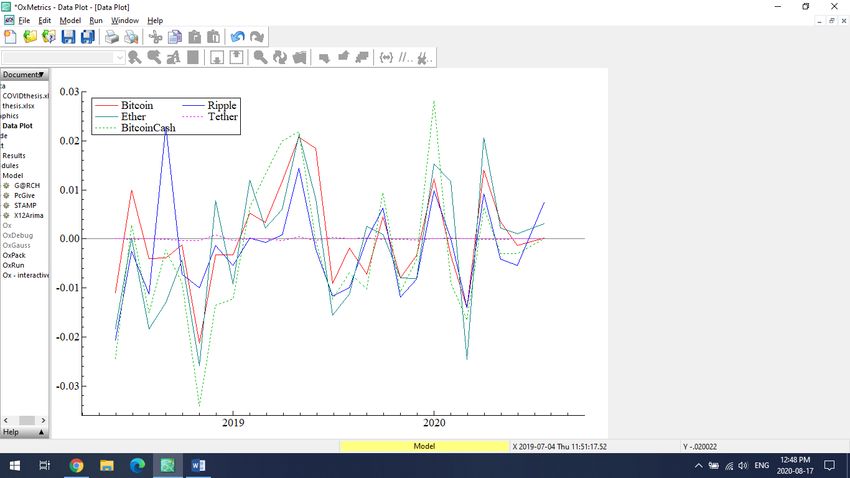
Task: Open Chrome from the taskbar
Action: tap(76, 466)
